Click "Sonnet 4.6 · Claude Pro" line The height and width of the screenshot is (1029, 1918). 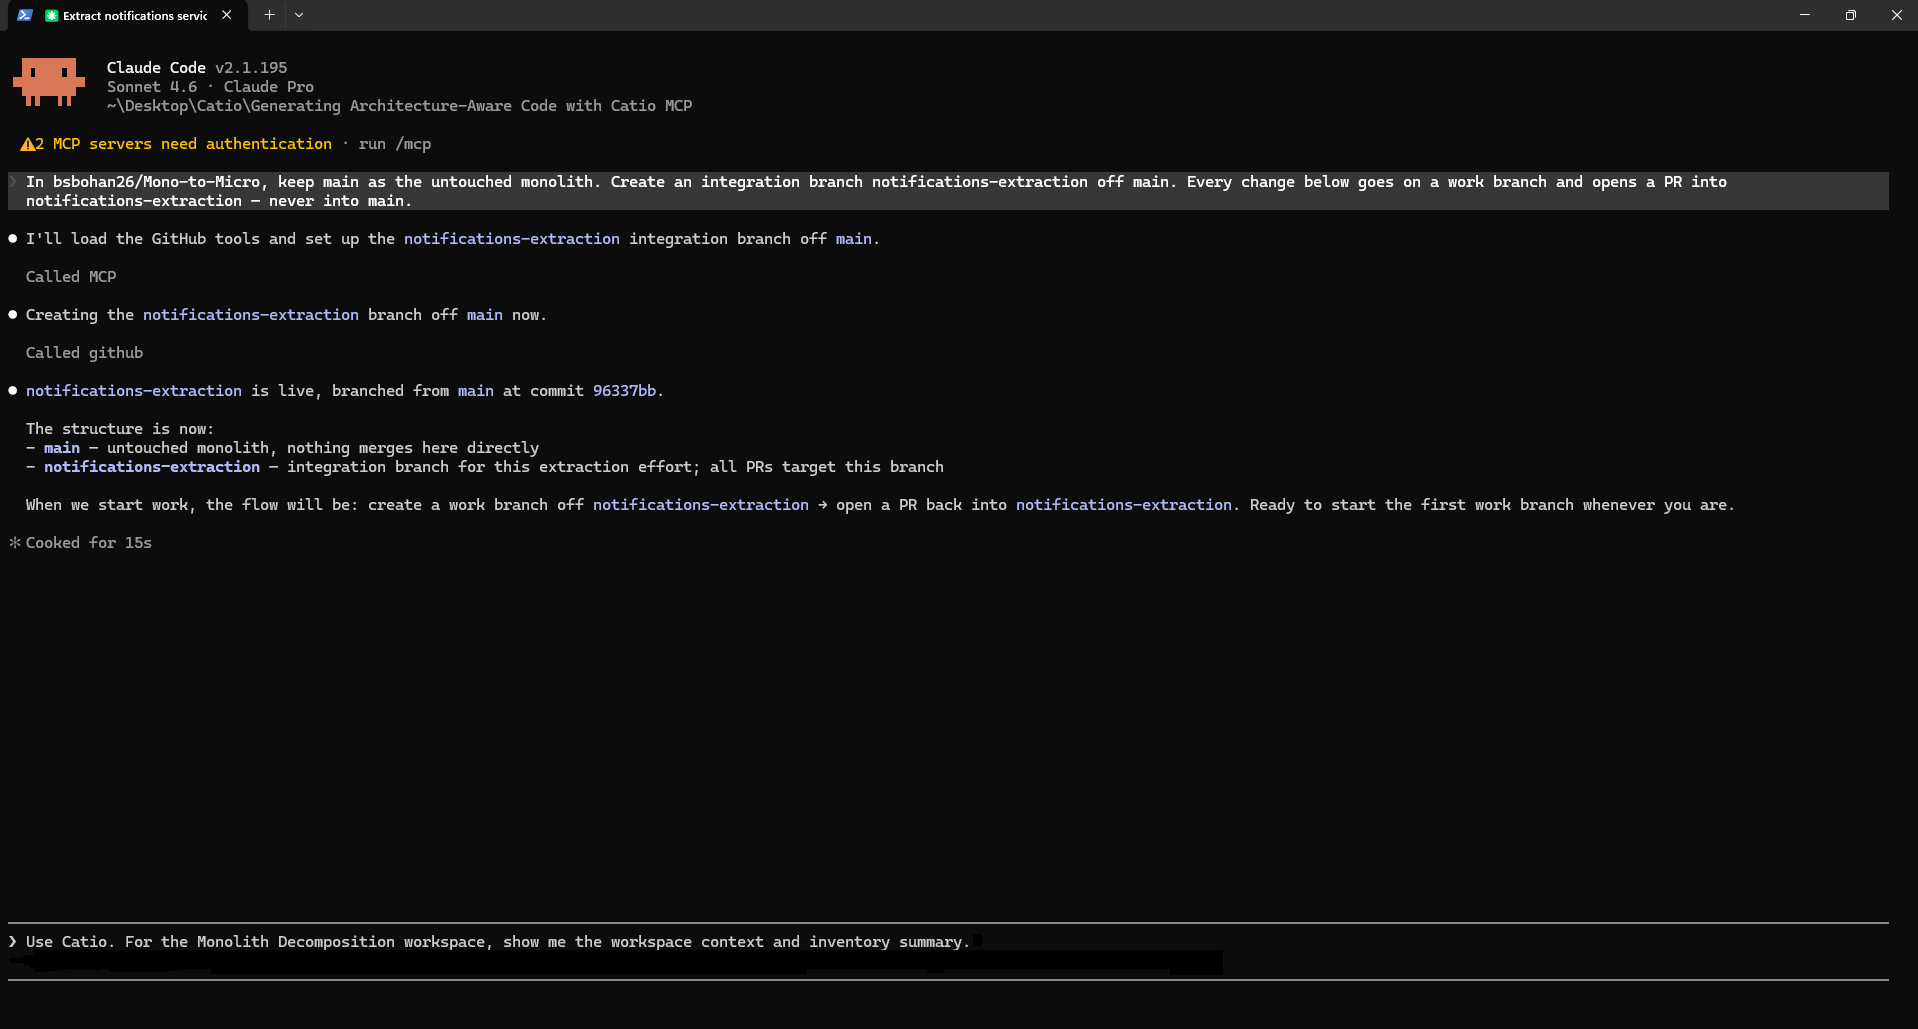pyautogui.click(x=210, y=87)
